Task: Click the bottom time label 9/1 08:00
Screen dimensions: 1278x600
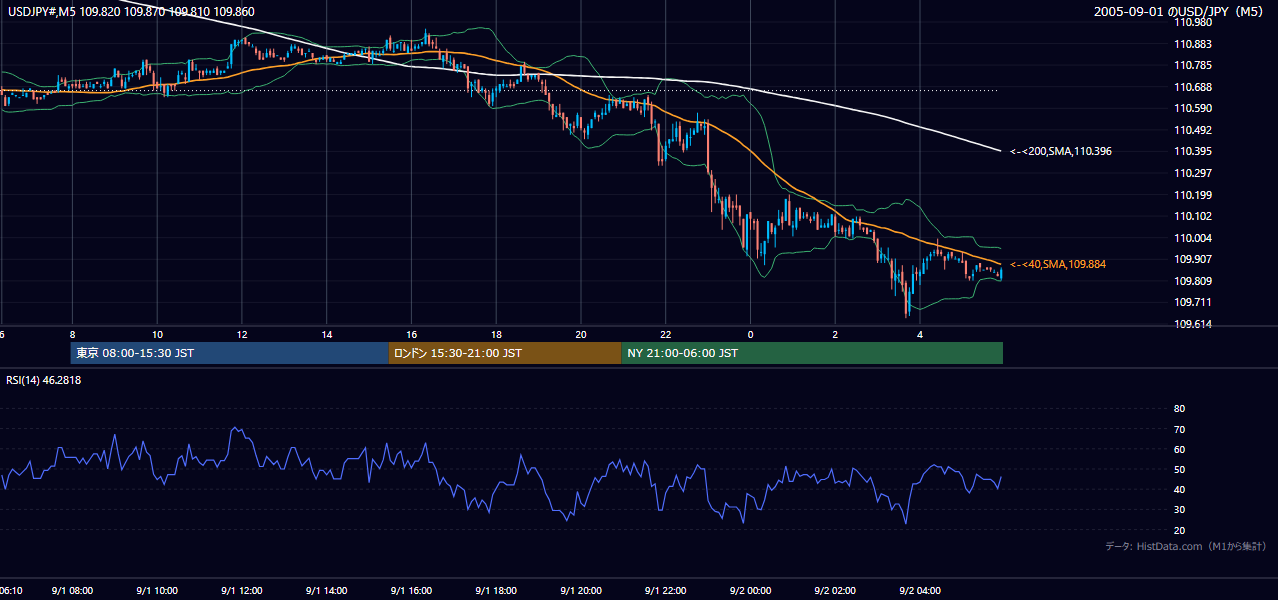Action: tap(72, 591)
